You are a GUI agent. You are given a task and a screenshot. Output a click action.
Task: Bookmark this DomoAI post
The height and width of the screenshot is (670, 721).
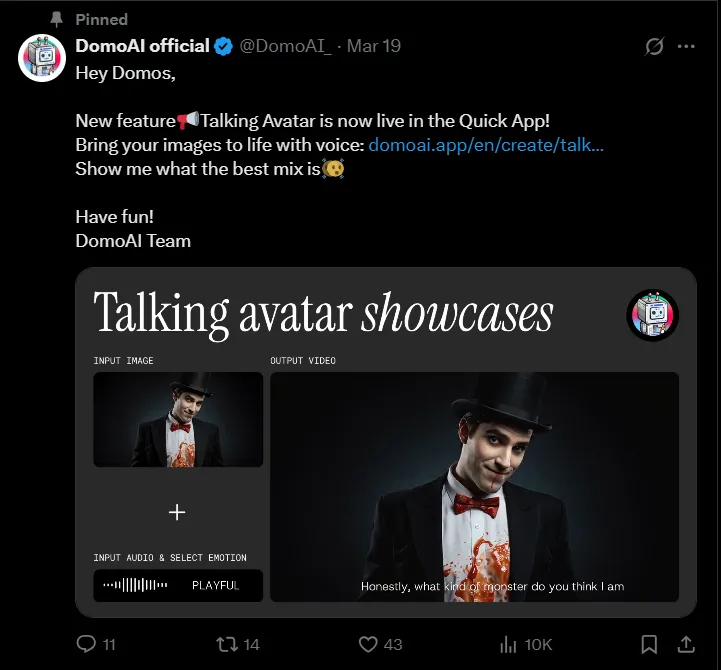click(649, 644)
